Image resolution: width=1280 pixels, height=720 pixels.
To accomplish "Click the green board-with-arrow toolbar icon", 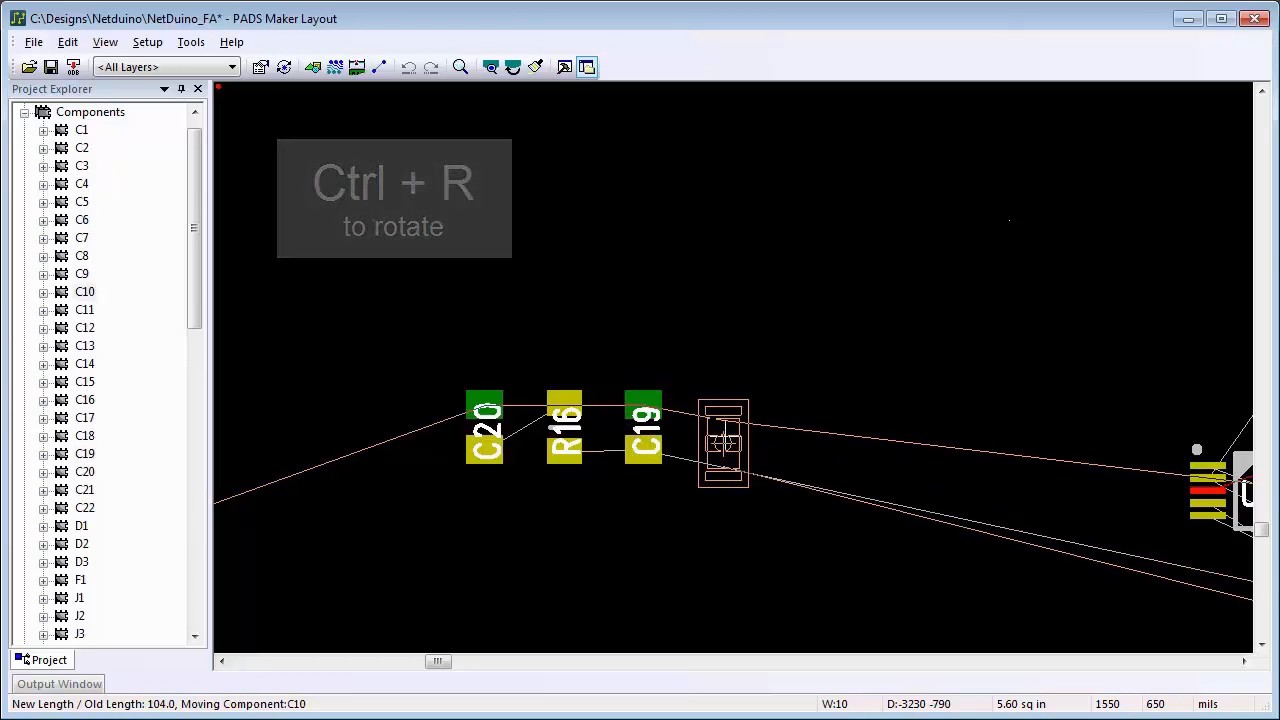I will (x=313, y=67).
